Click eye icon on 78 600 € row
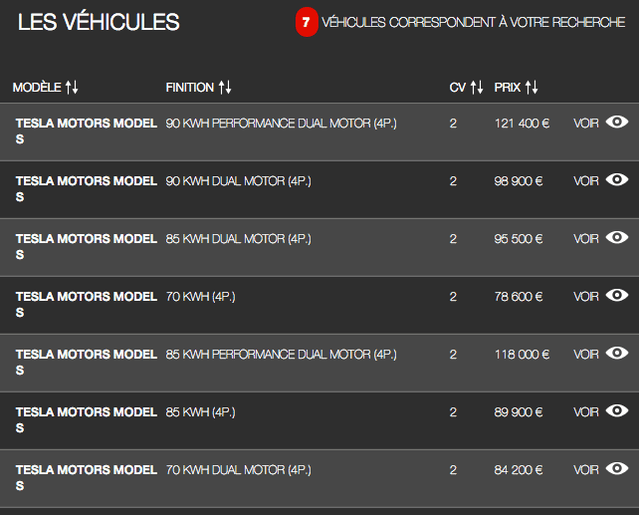640x515 pixels. coord(617,296)
